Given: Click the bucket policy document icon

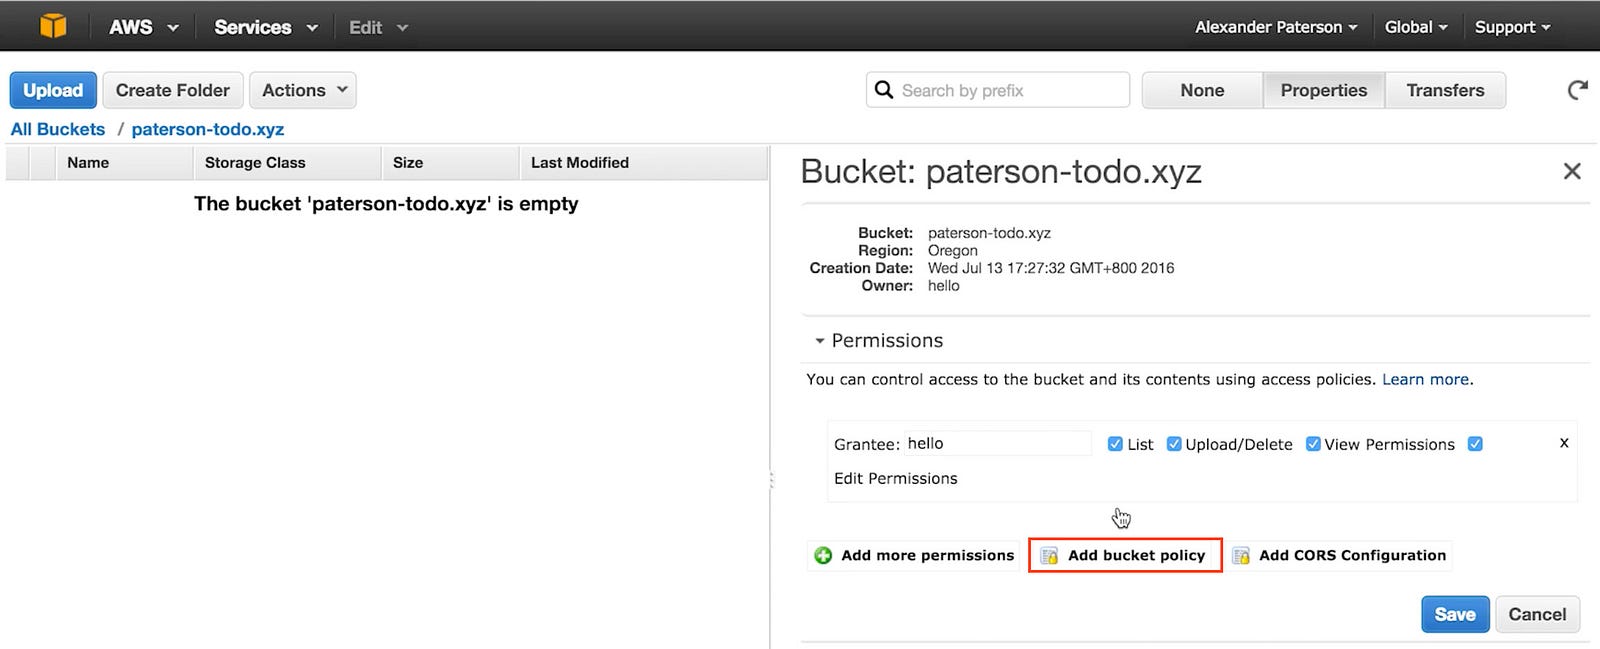Looking at the screenshot, I should pyautogui.click(x=1049, y=555).
